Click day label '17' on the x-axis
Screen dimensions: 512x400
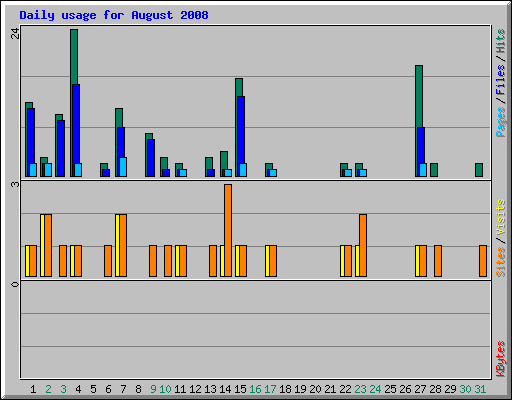pos(270,389)
